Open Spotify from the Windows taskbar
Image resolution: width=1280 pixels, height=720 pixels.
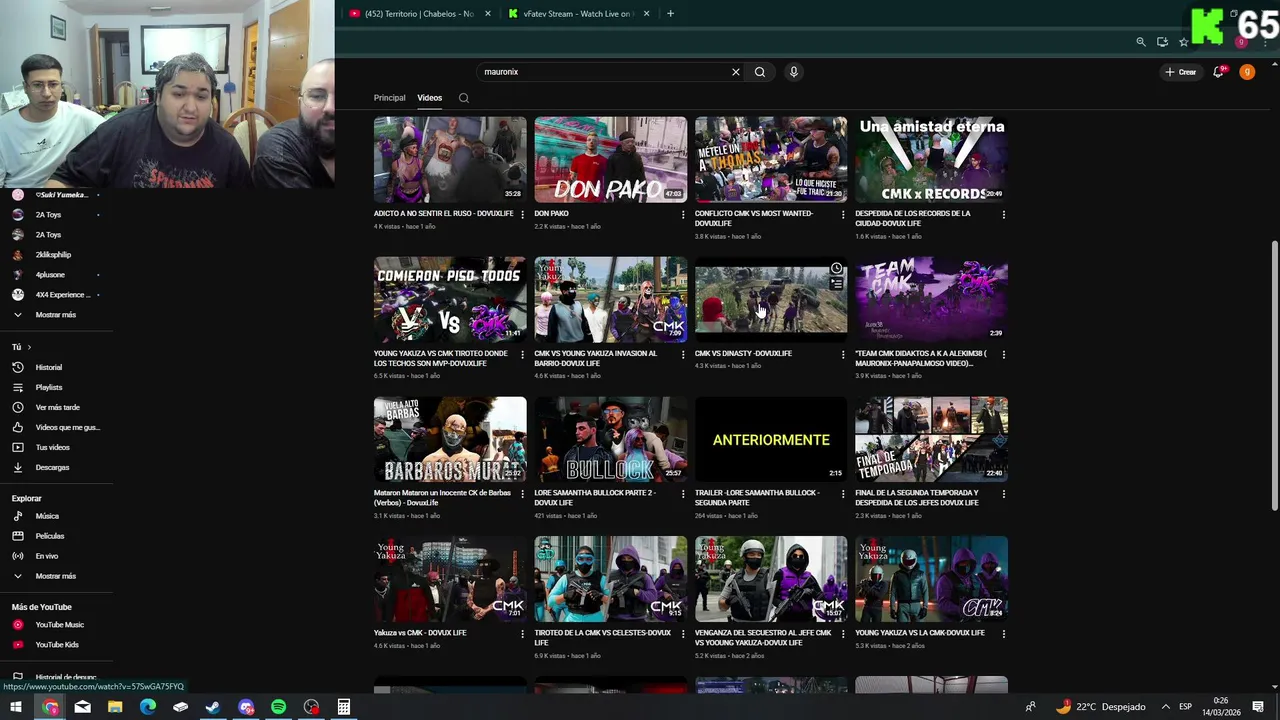(x=279, y=707)
